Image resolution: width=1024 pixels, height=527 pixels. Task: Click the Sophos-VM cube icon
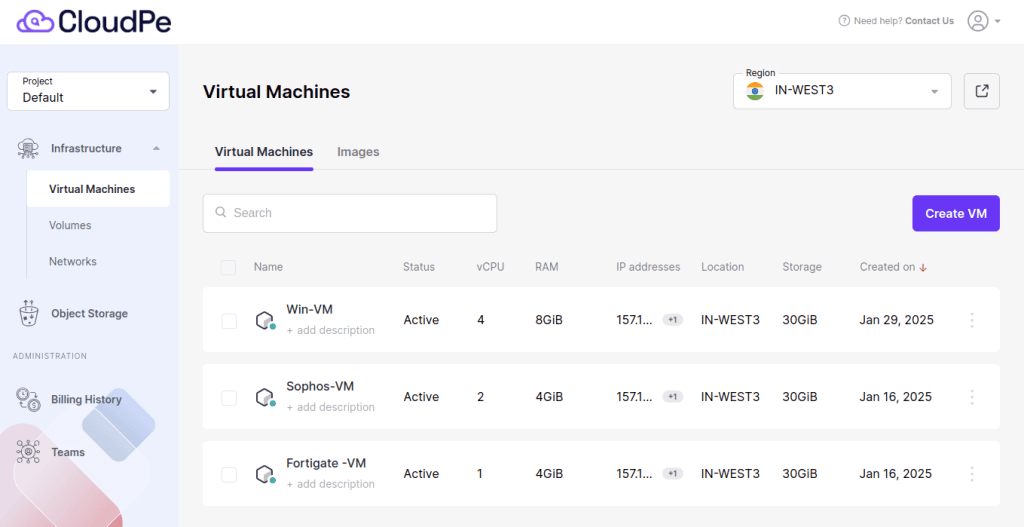(x=264, y=397)
